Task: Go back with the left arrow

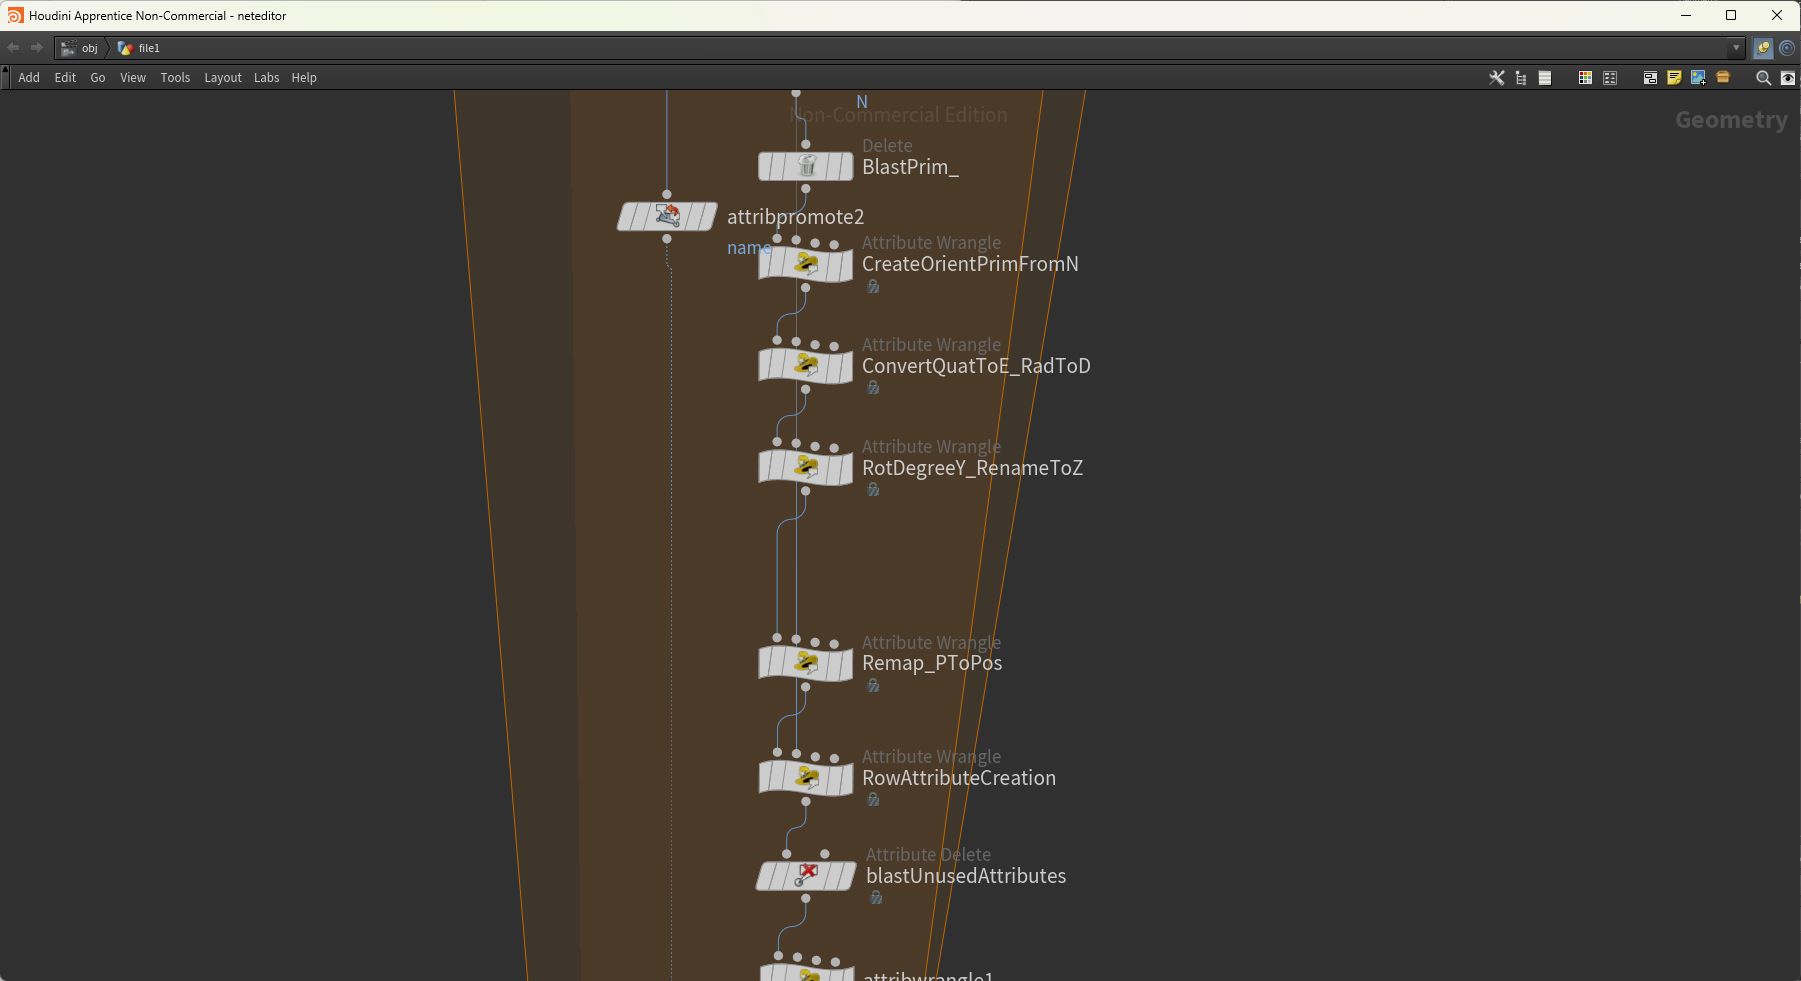Action: point(13,48)
